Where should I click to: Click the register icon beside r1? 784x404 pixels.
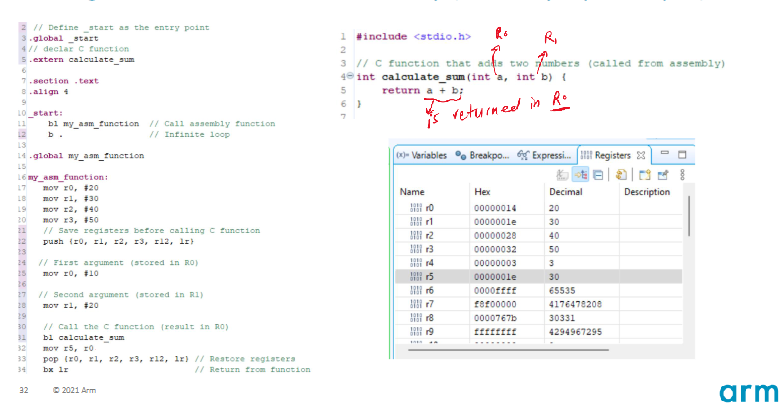416,222
